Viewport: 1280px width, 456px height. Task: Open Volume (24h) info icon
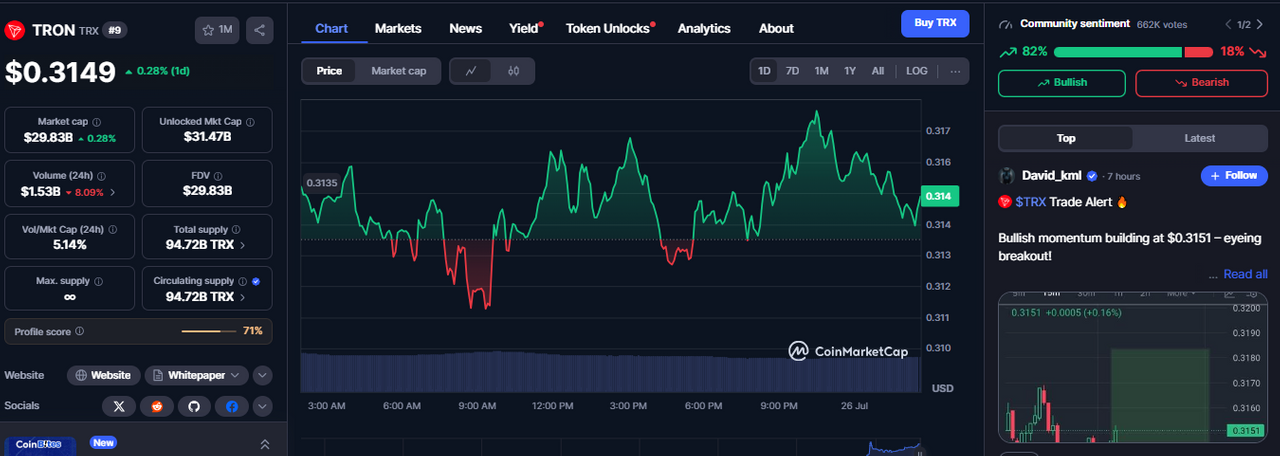[102, 175]
